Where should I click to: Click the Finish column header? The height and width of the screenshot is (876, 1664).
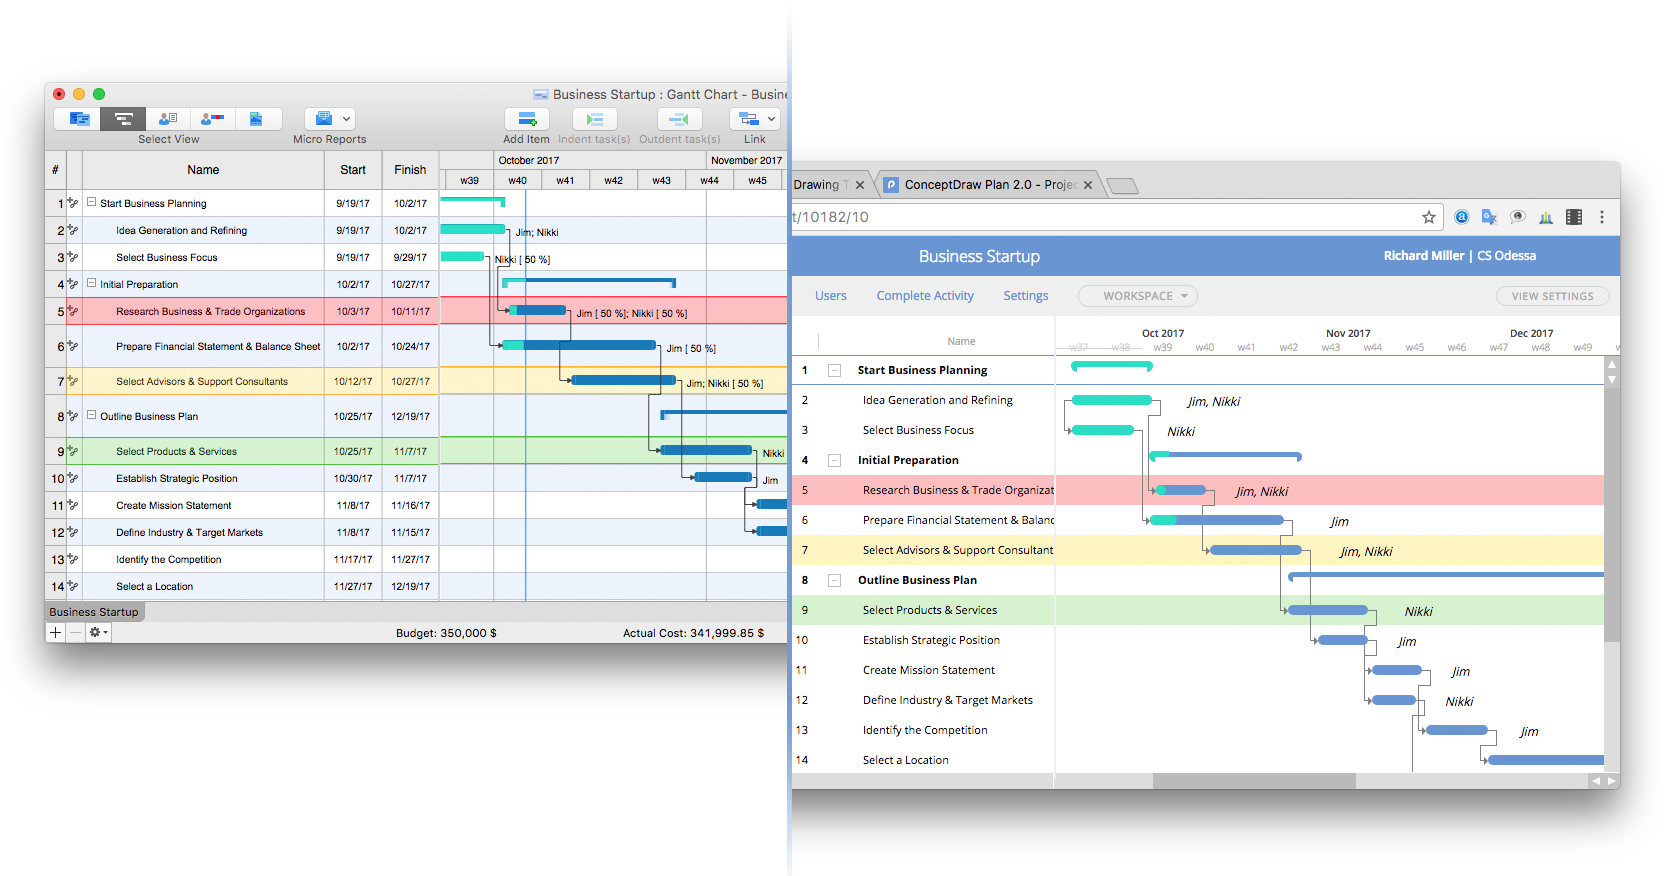(410, 170)
